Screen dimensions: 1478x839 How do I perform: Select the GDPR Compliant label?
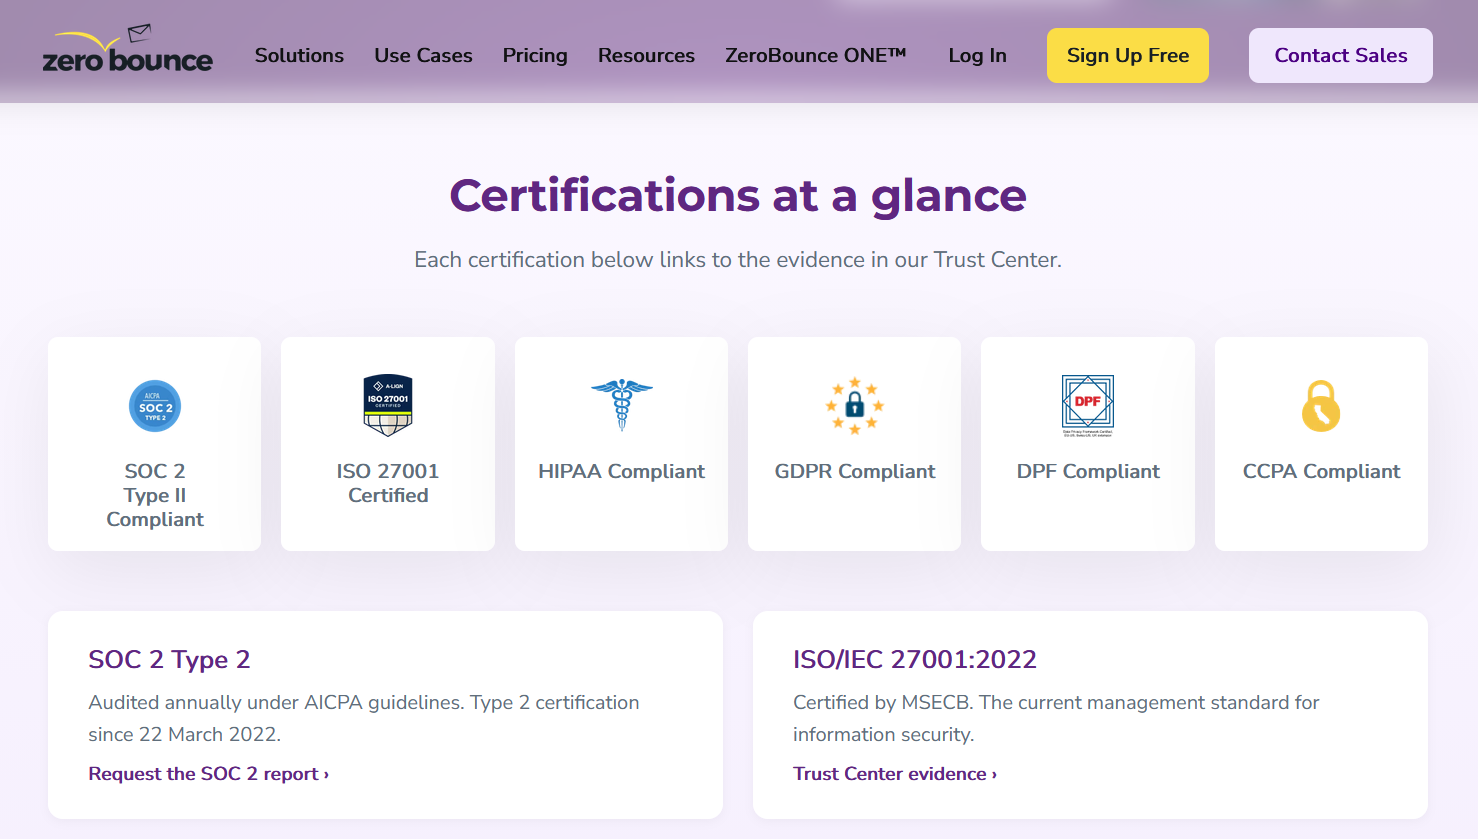[x=855, y=471]
